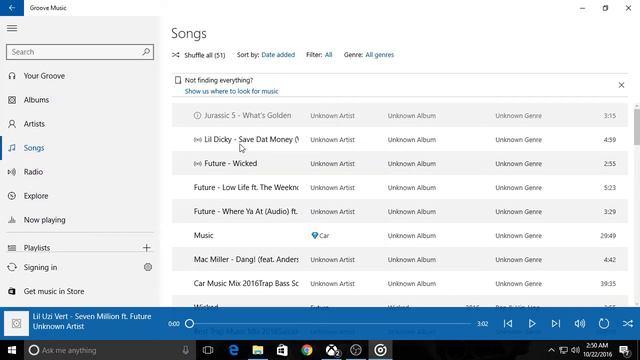Toggle repeat in the player bar
The height and width of the screenshot is (360, 640).
tap(604, 324)
